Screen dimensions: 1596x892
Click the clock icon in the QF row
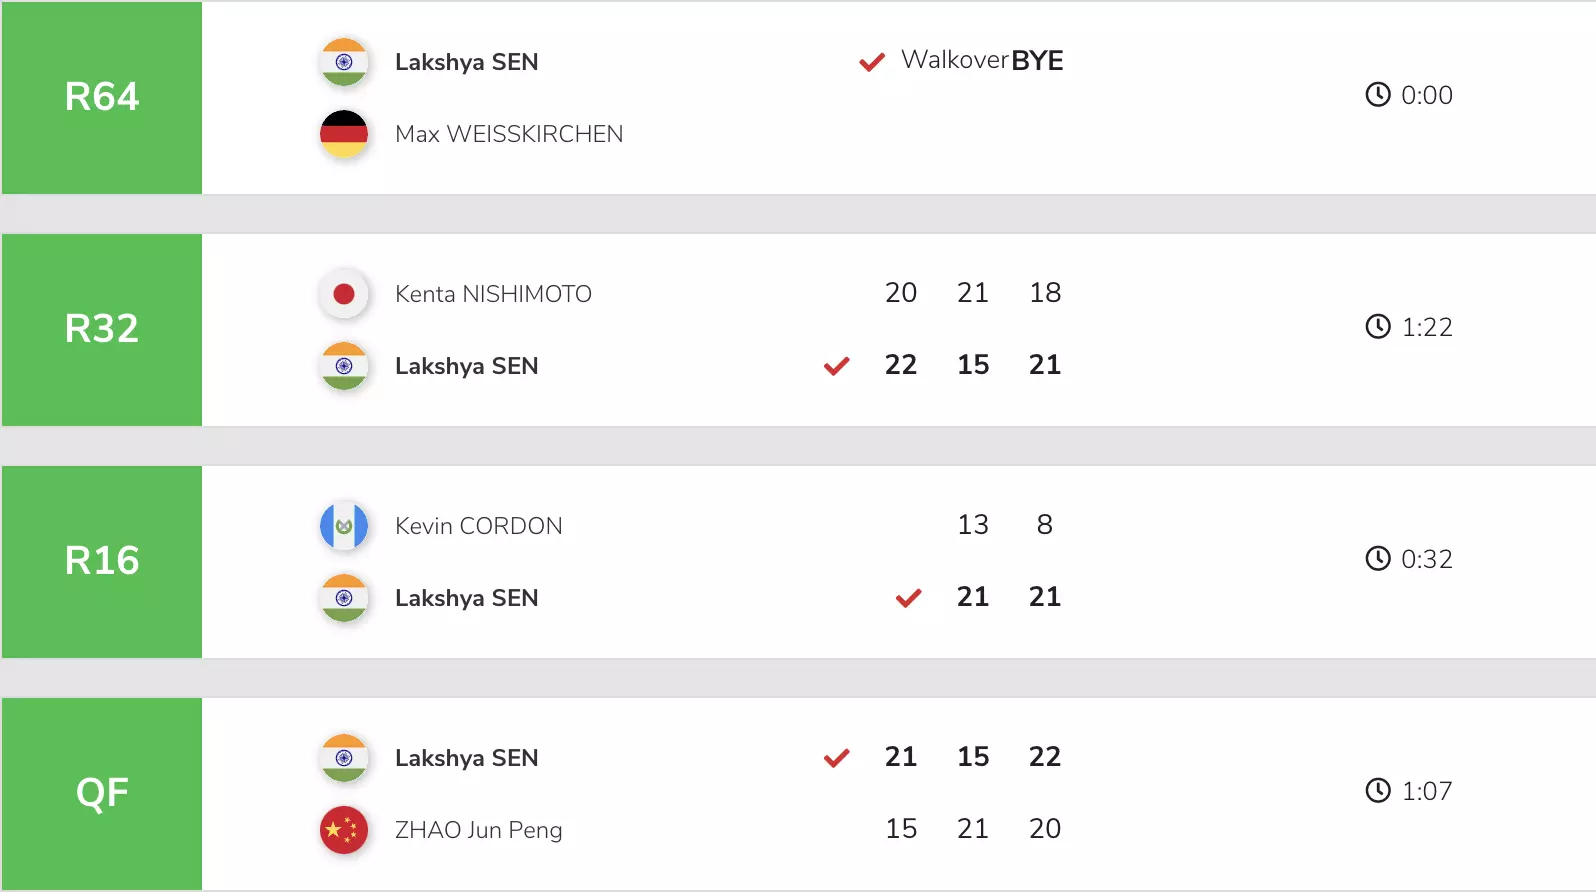tap(1378, 791)
